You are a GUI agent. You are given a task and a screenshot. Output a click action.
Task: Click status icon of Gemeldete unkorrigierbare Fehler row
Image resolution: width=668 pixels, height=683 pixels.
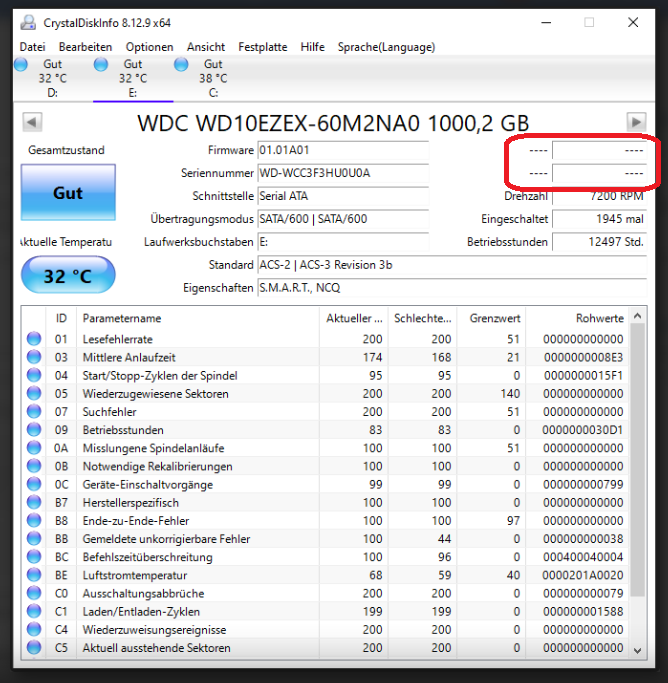[34, 539]
